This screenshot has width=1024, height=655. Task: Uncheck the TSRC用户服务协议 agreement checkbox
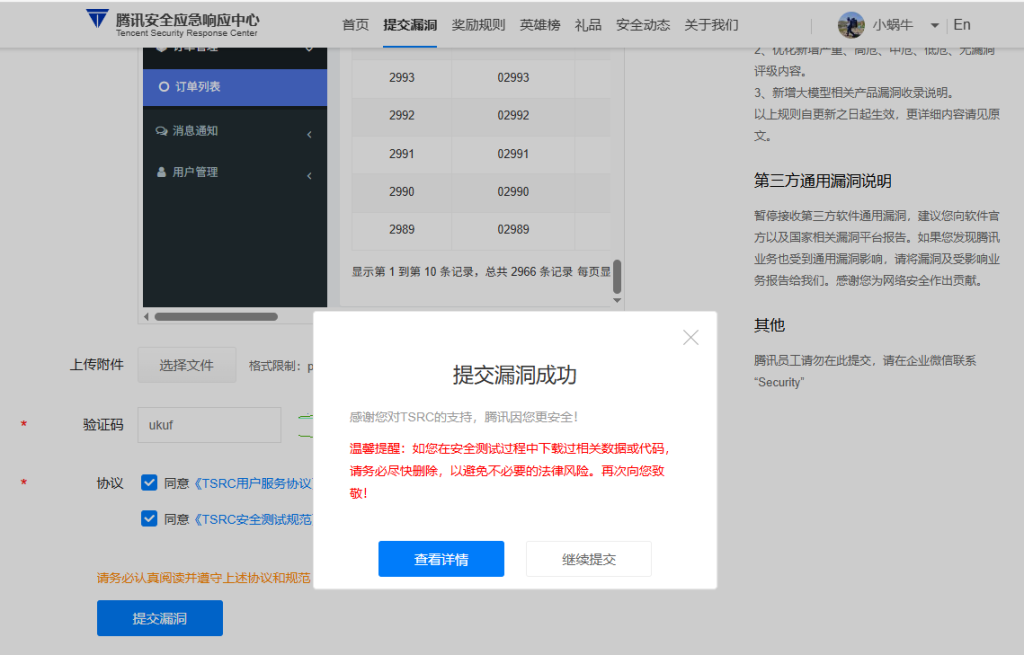pyautogui.click(x=149, y=483)
